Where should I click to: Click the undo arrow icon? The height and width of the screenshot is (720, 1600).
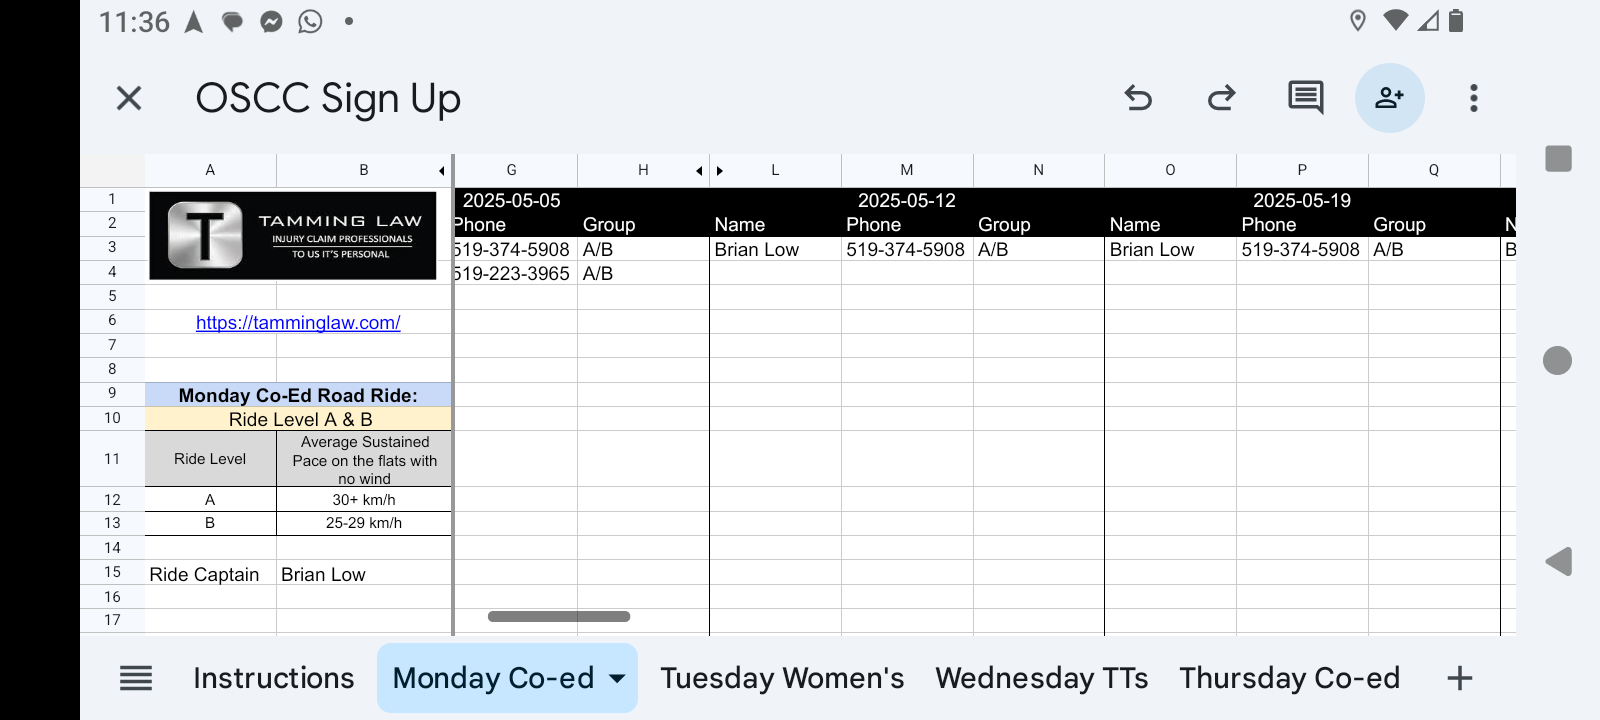coord(1138,98)
